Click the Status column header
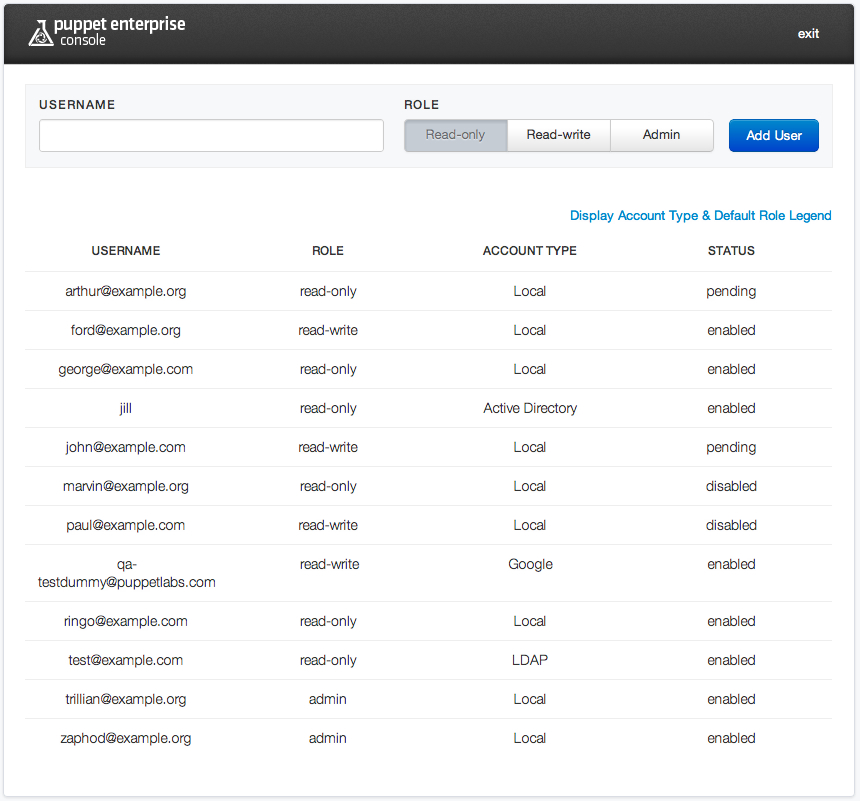The height and width of the screenshot is (801, 860). tap(731, 251)
